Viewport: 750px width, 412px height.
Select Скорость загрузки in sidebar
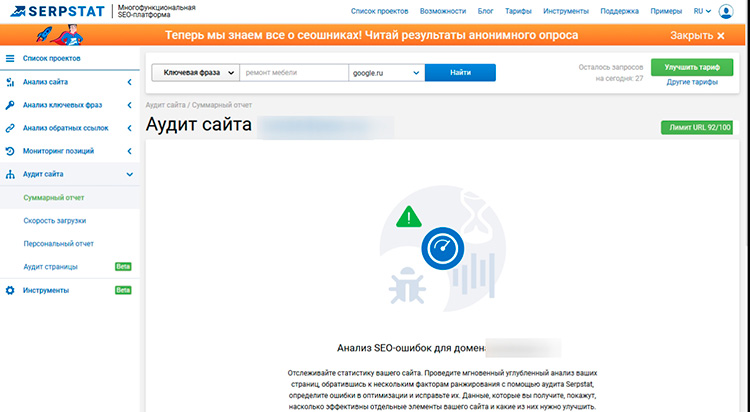55,221
